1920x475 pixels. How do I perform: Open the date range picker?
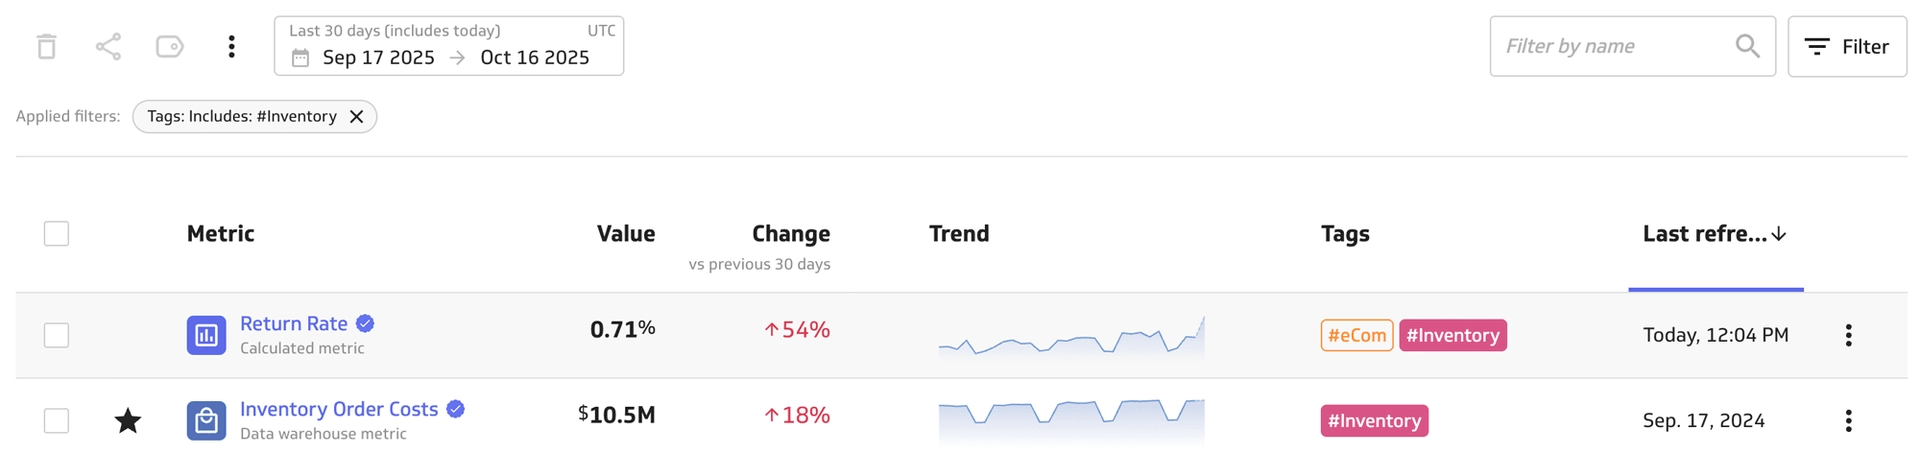tap(449, 46)
